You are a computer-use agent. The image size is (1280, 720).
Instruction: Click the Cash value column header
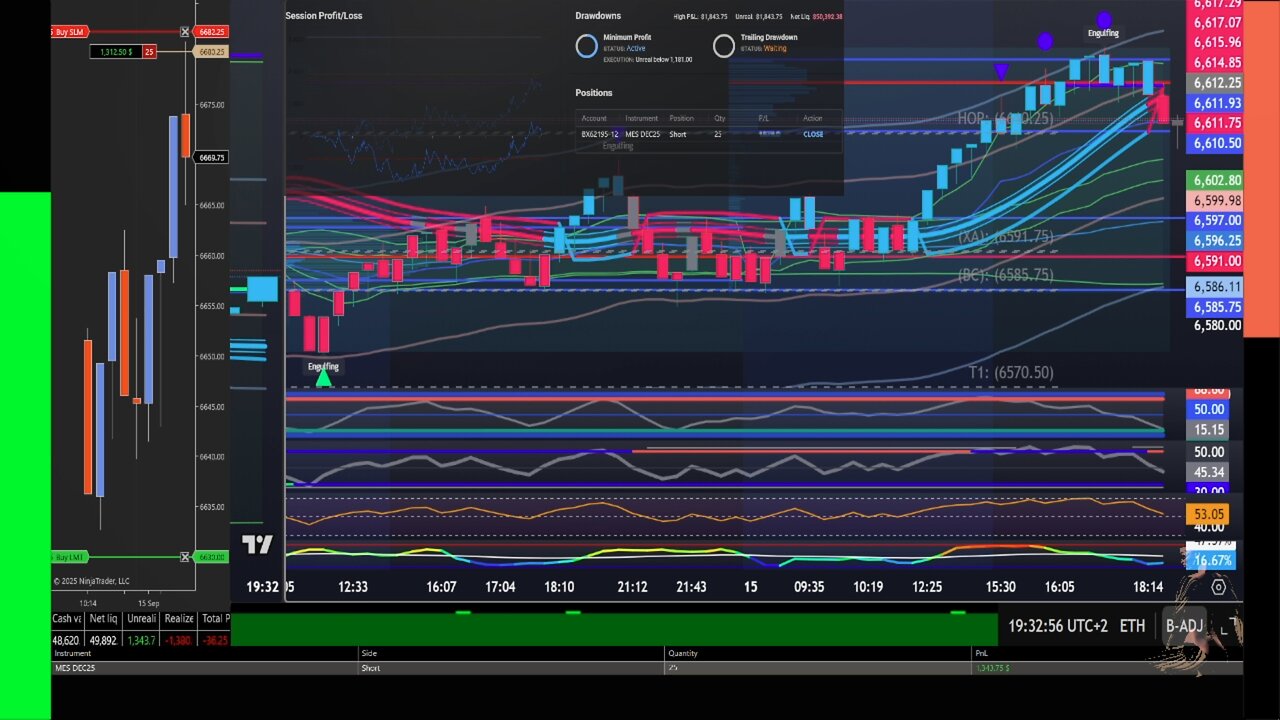pos(66,618)
